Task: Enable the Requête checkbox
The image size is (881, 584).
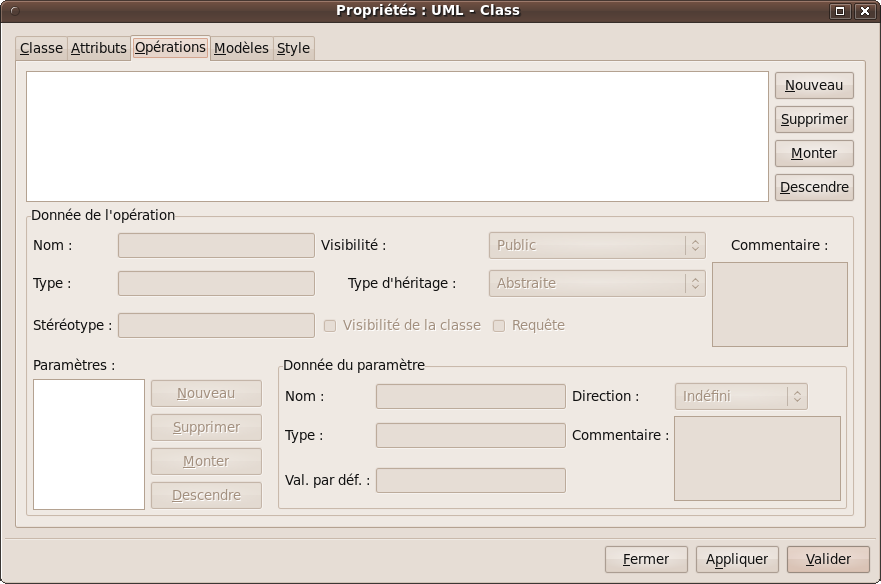Action: click(x=499, y=325)
